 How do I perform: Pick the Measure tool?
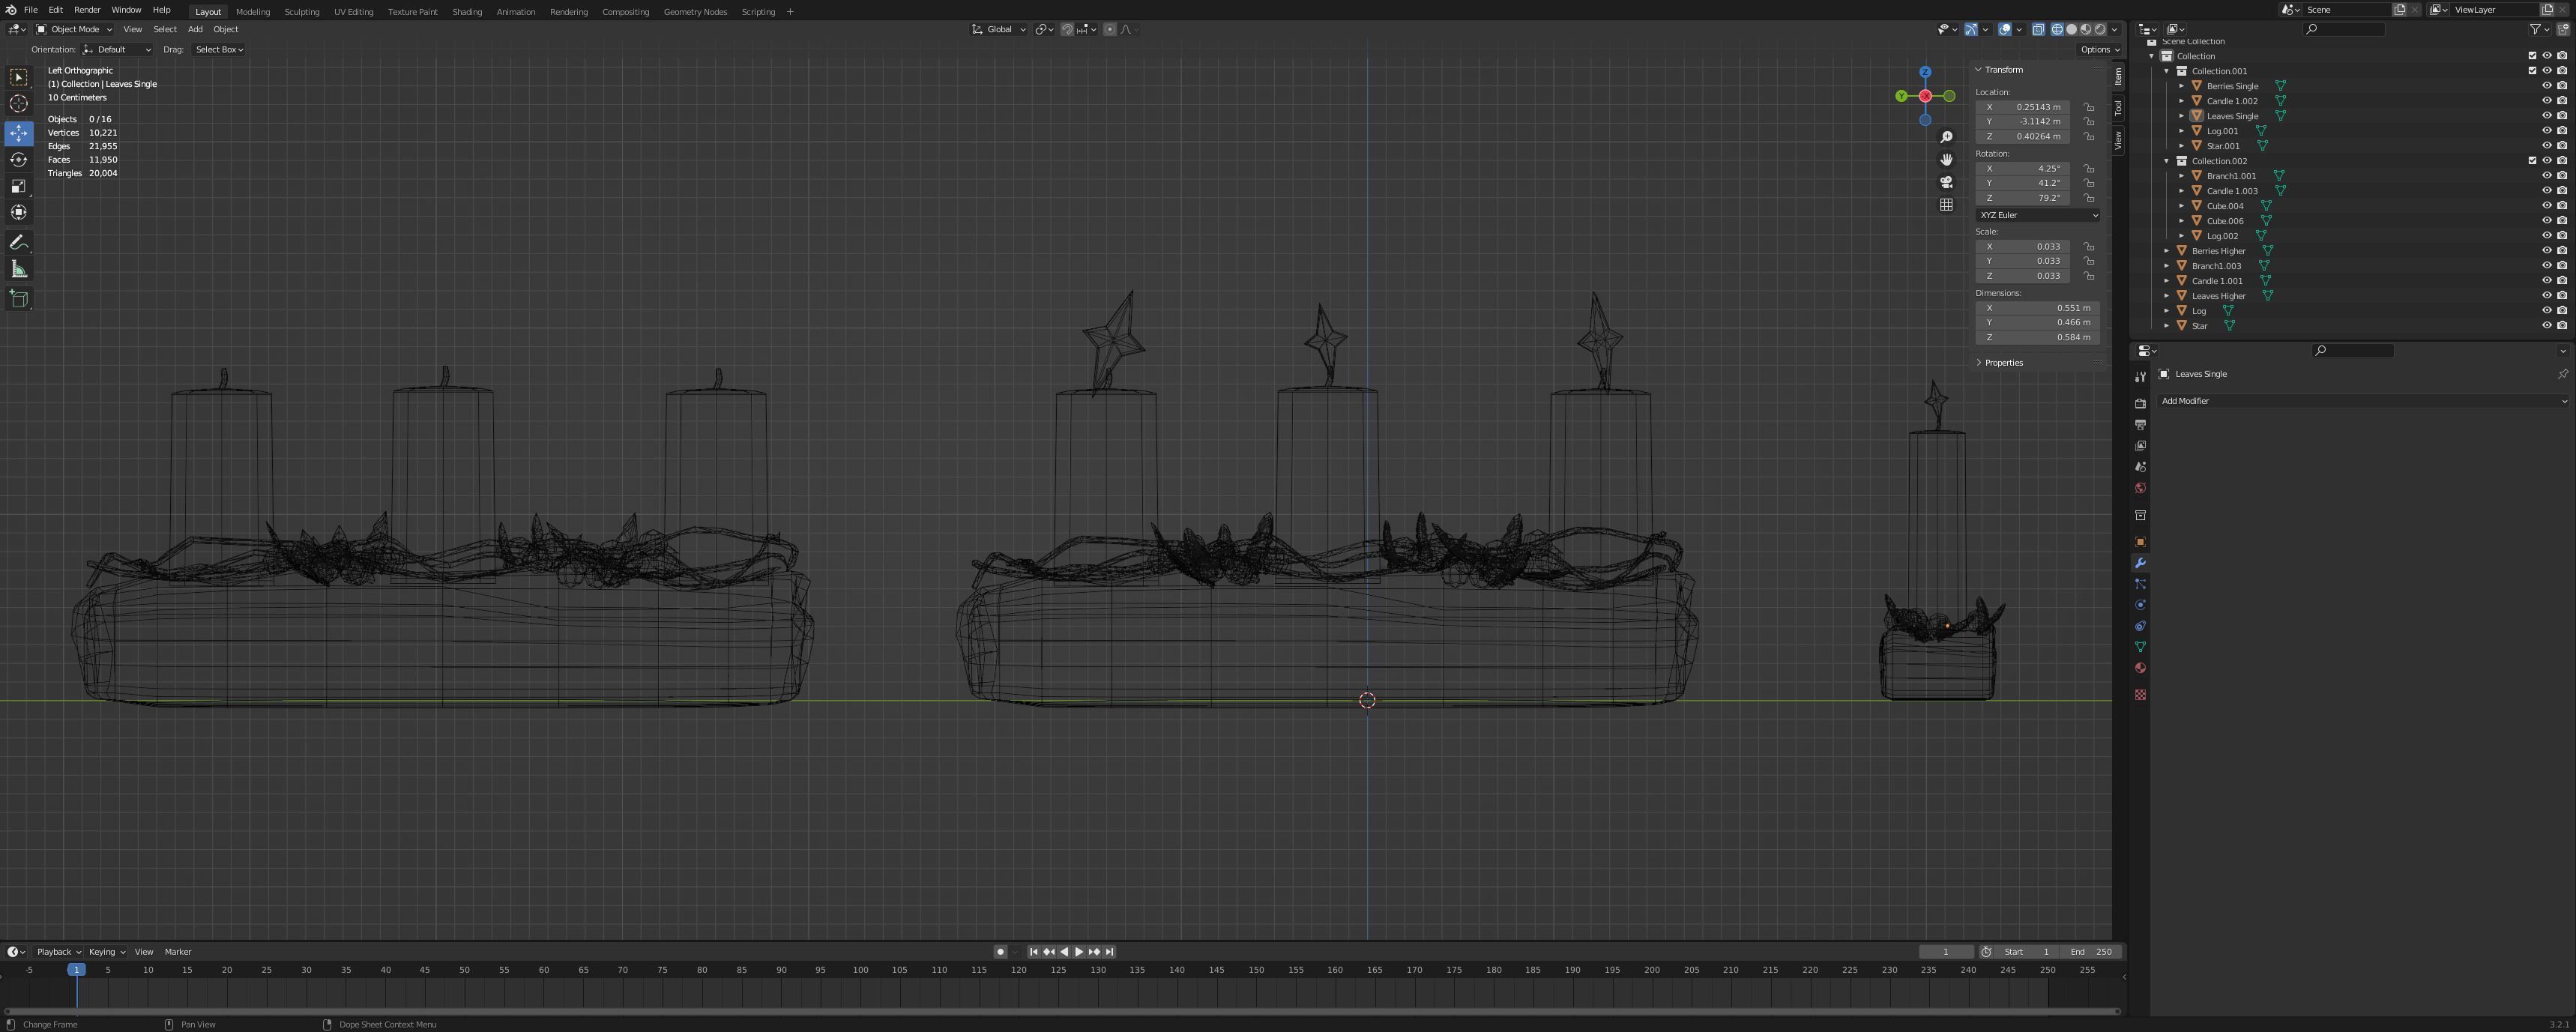click(19, 269)
